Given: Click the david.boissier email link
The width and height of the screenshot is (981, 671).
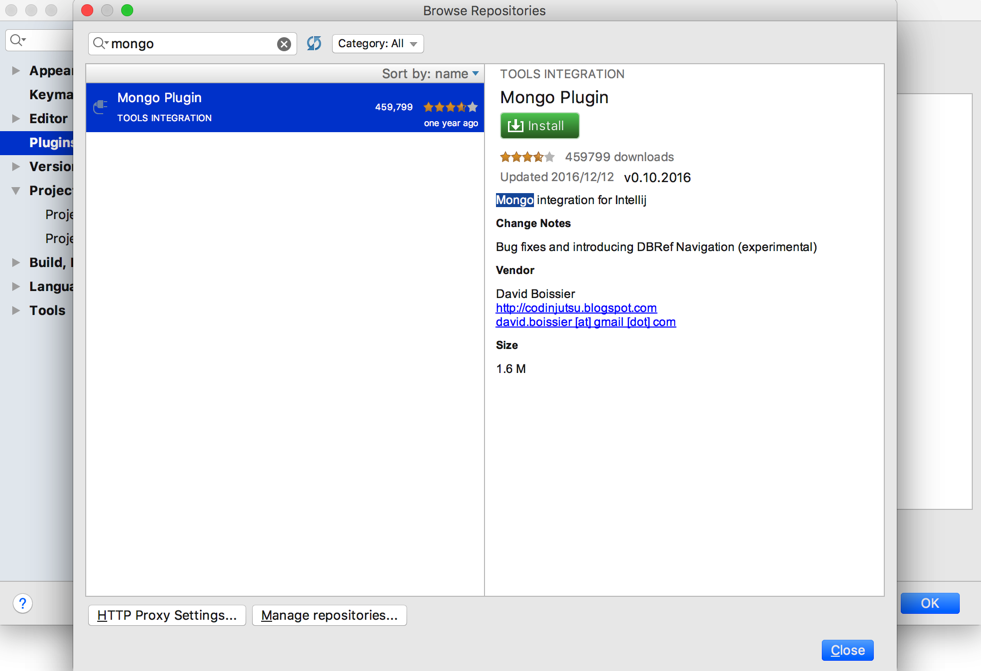Looking at the screenshot, I should click(586, 322).
